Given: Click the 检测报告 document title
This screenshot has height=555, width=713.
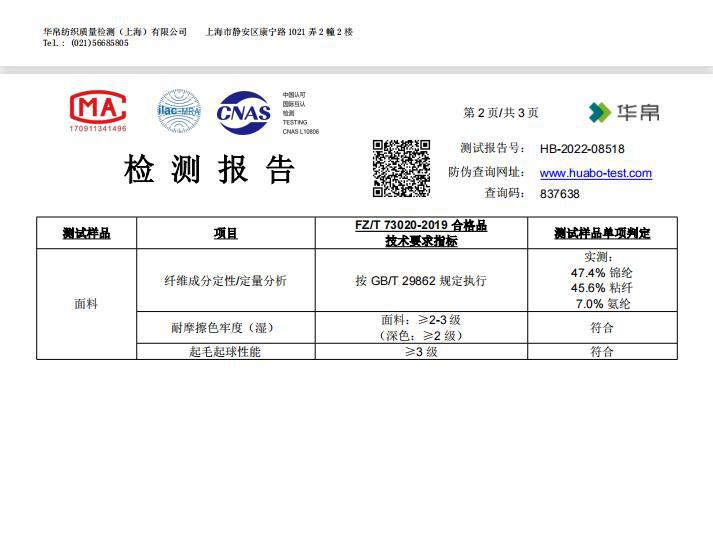Looking at the screenshot, I should point(210,170).
